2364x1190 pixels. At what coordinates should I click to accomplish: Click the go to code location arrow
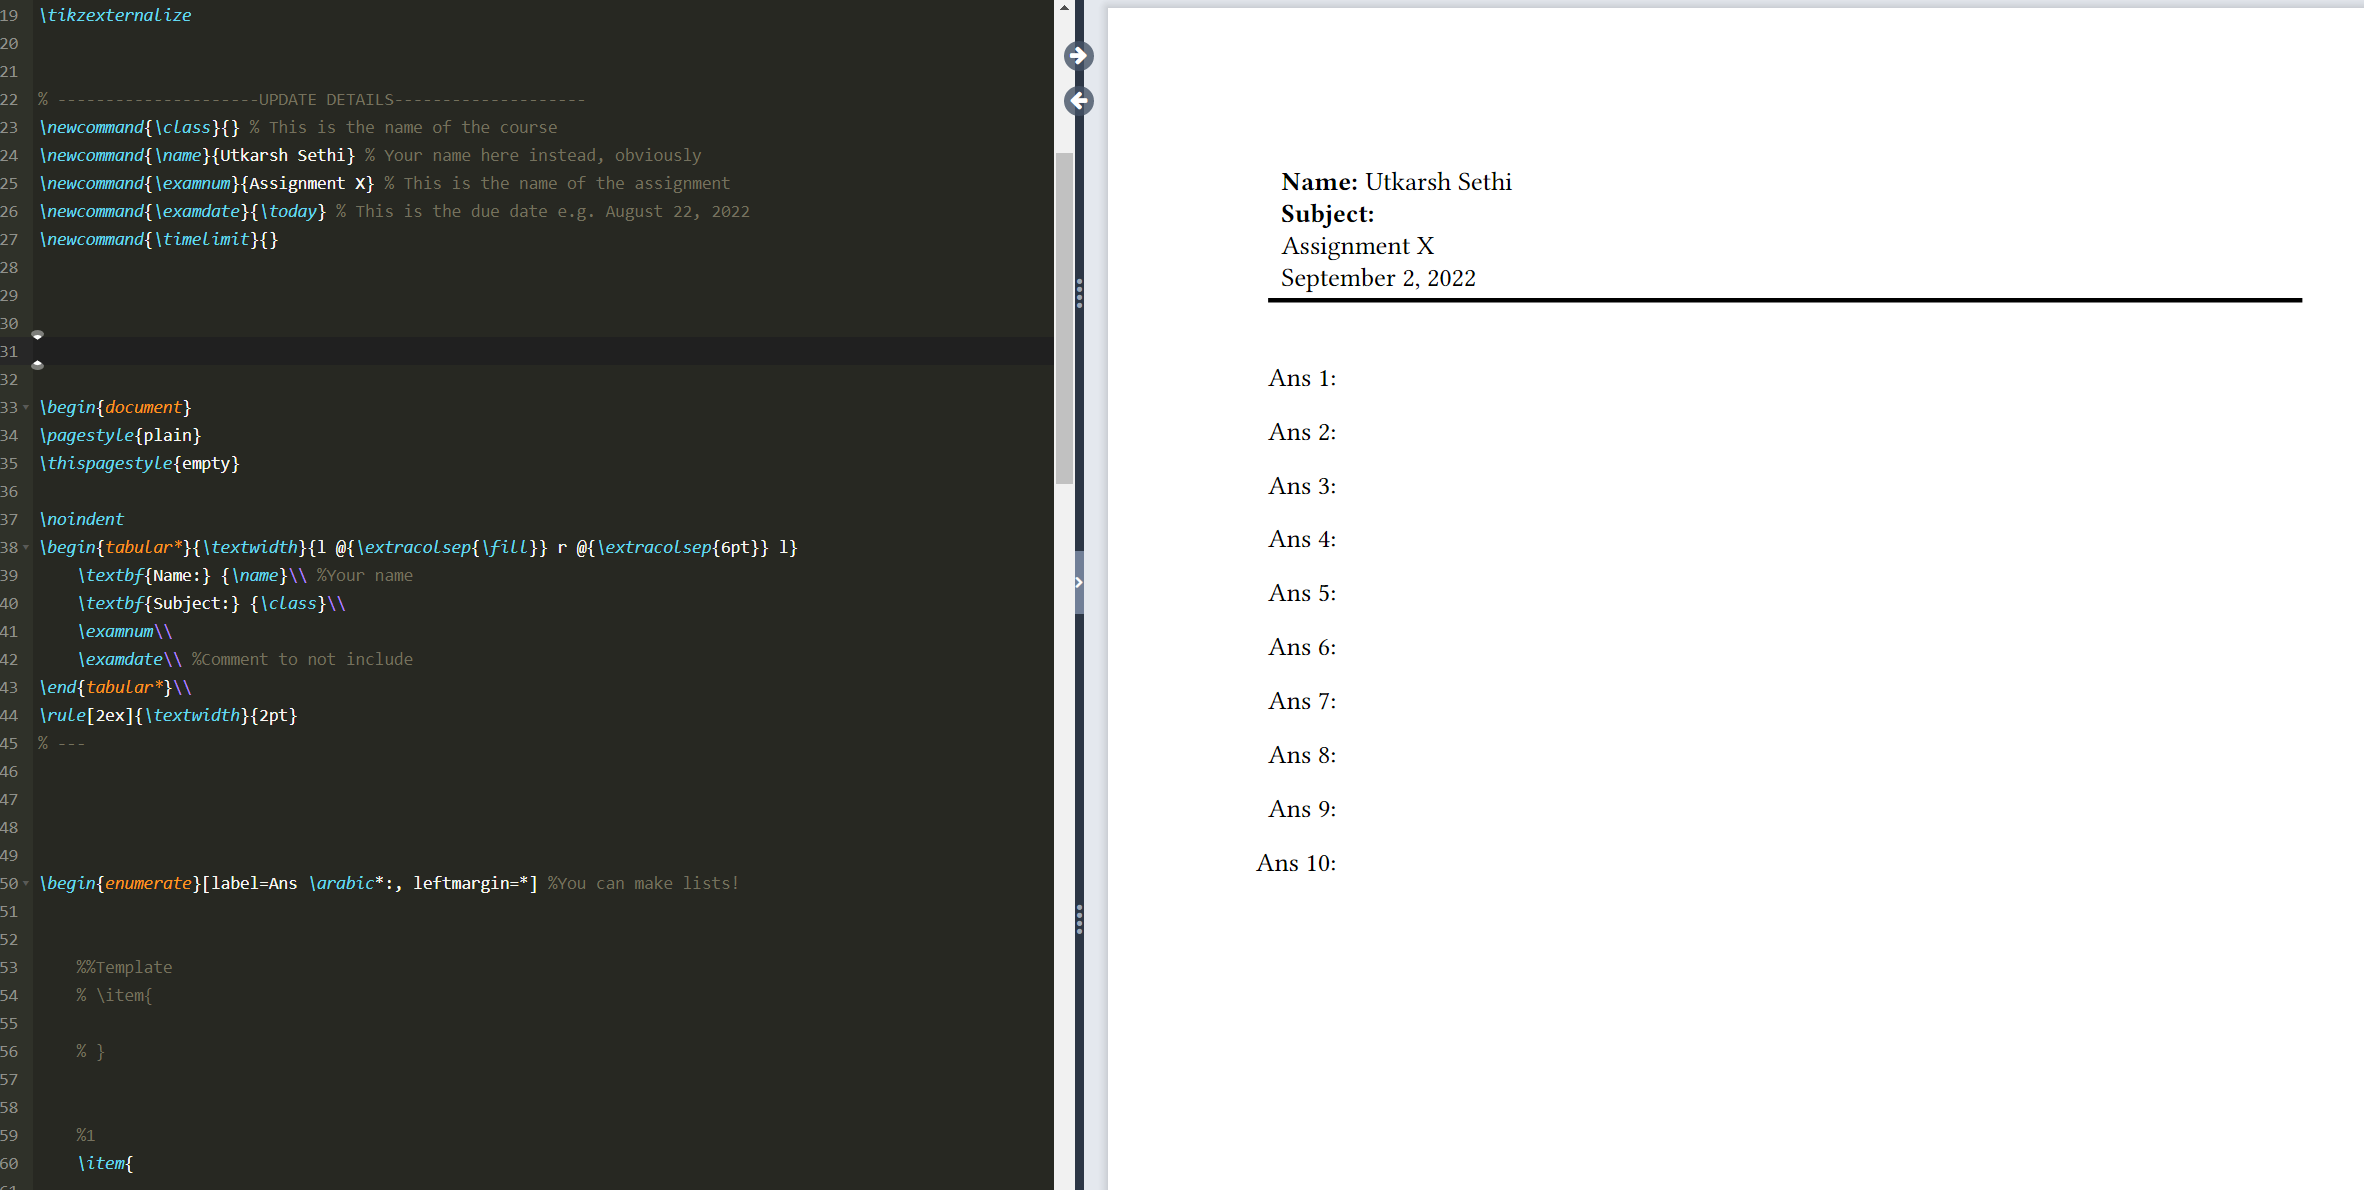pos(1078,101)
